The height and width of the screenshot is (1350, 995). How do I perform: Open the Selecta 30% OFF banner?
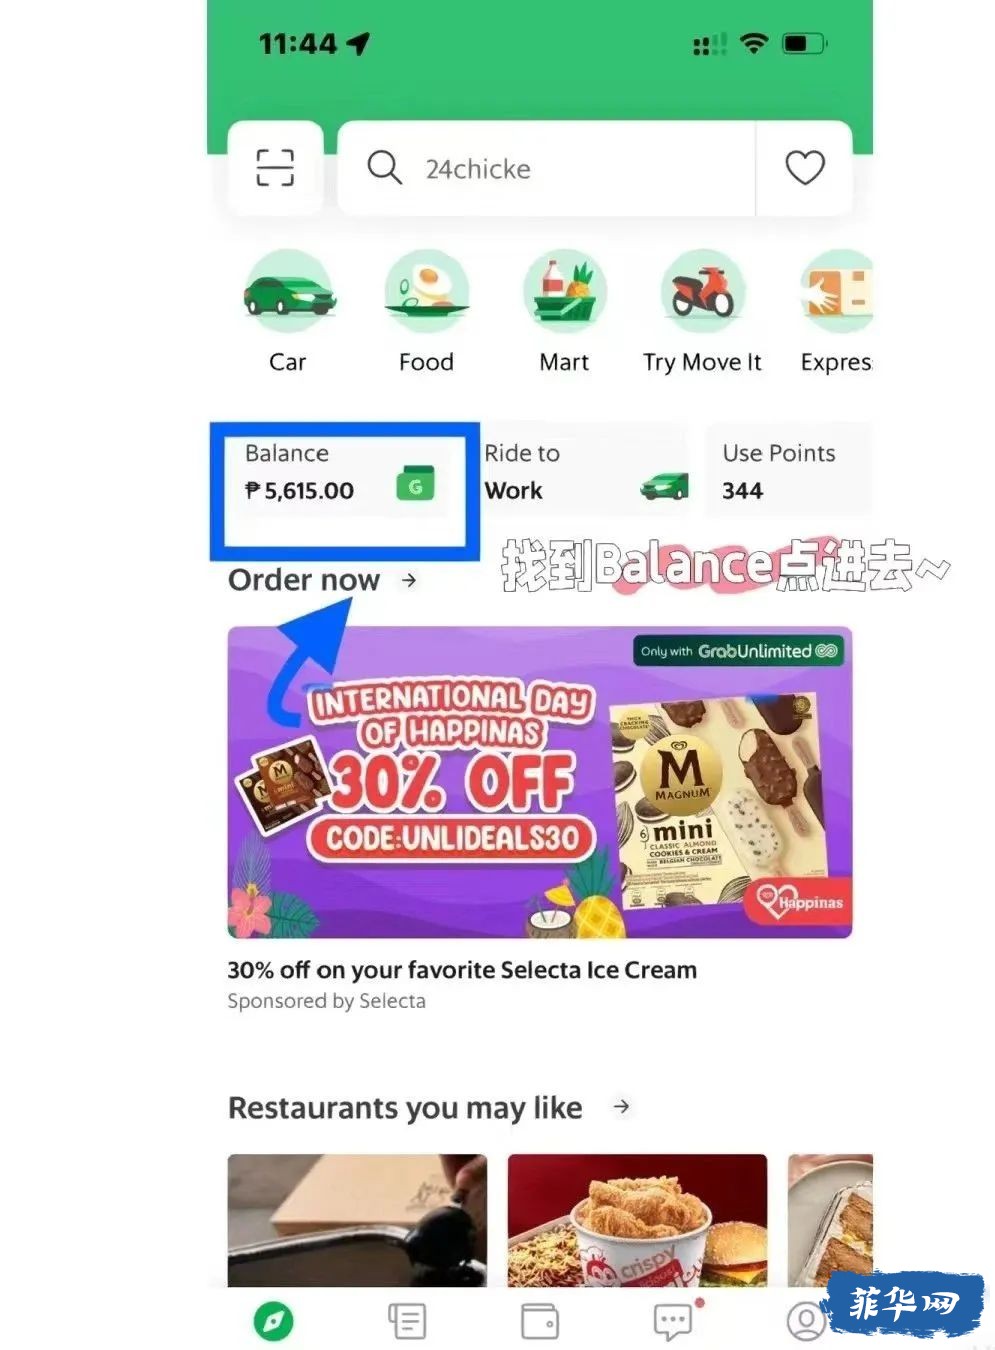(540, 782)
